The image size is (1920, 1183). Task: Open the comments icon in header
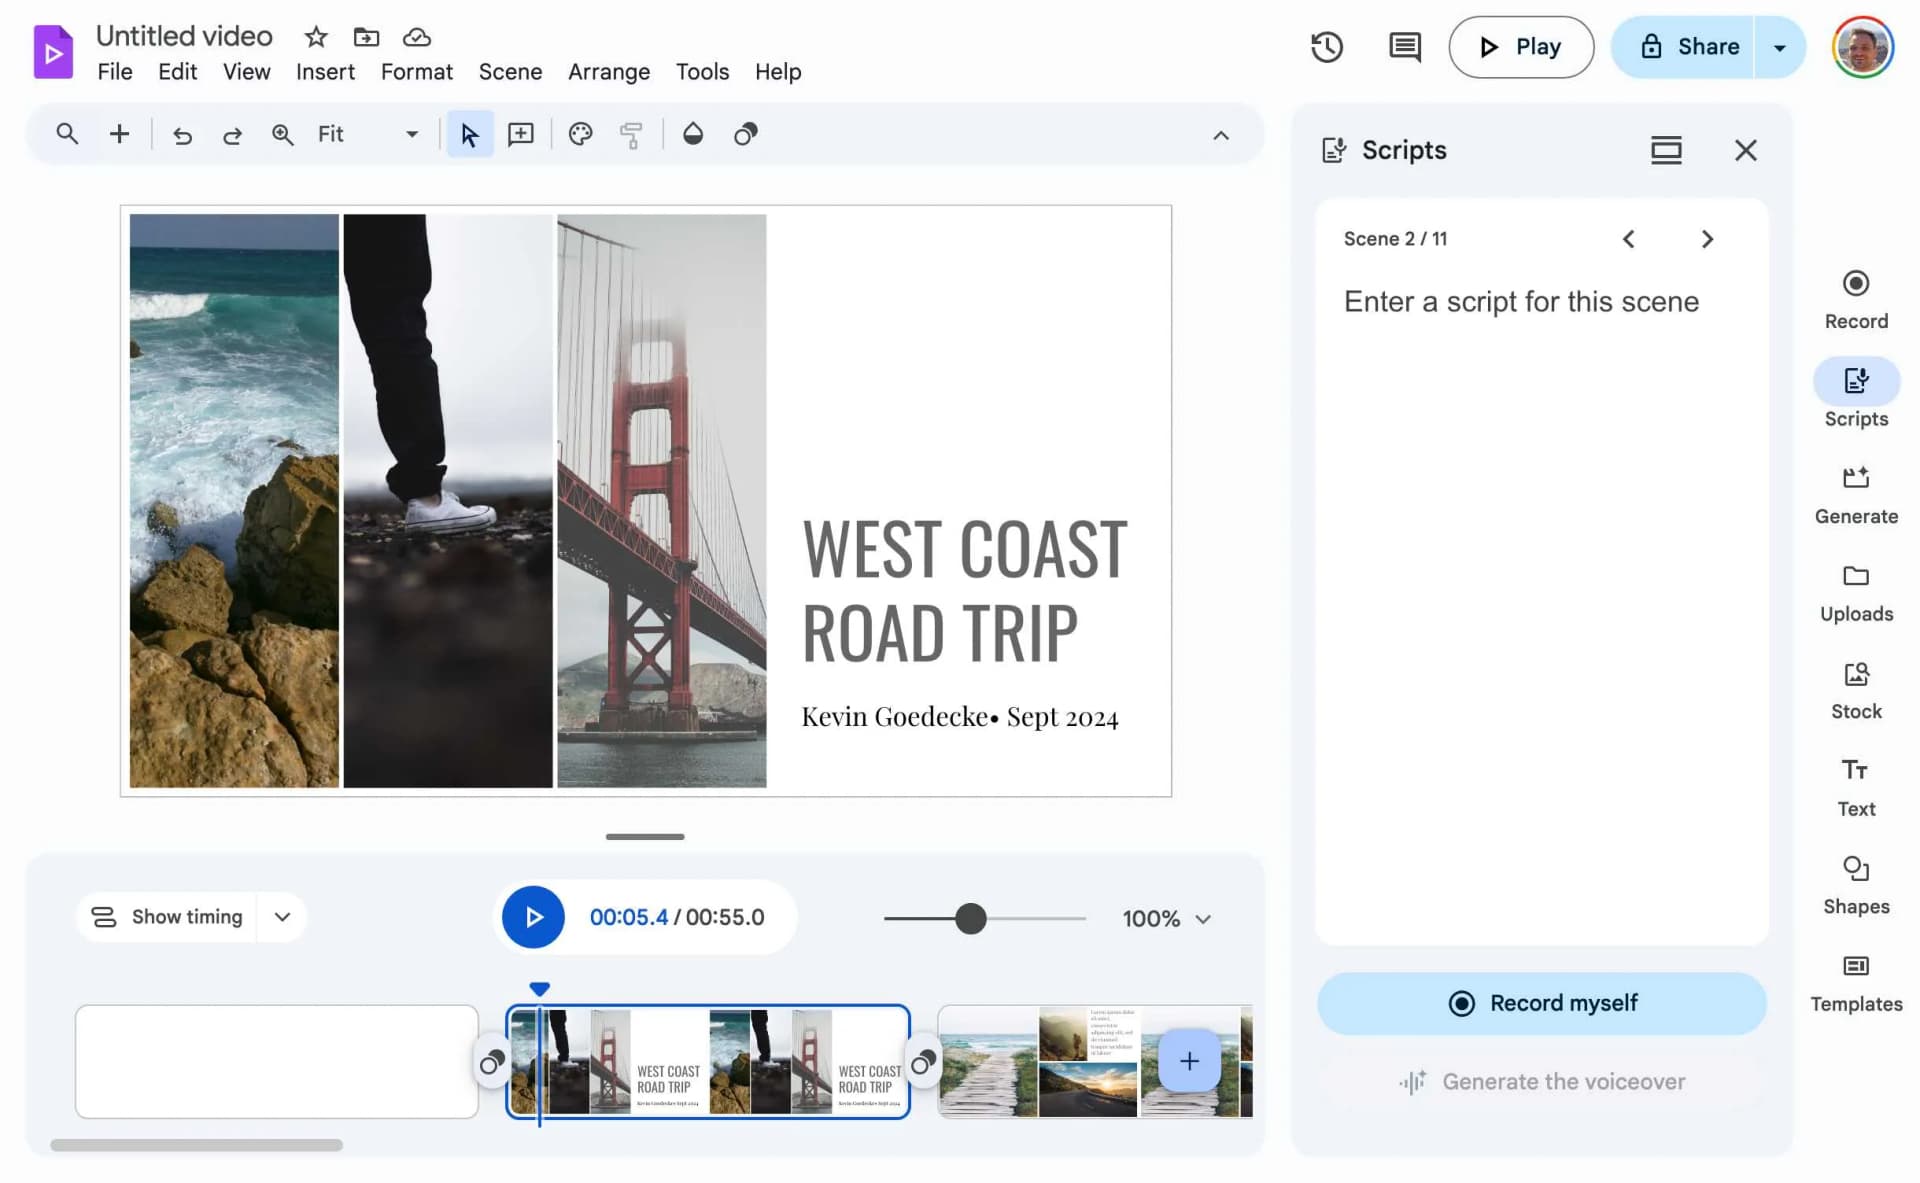pyautogui.click(x=1404, y=47)
